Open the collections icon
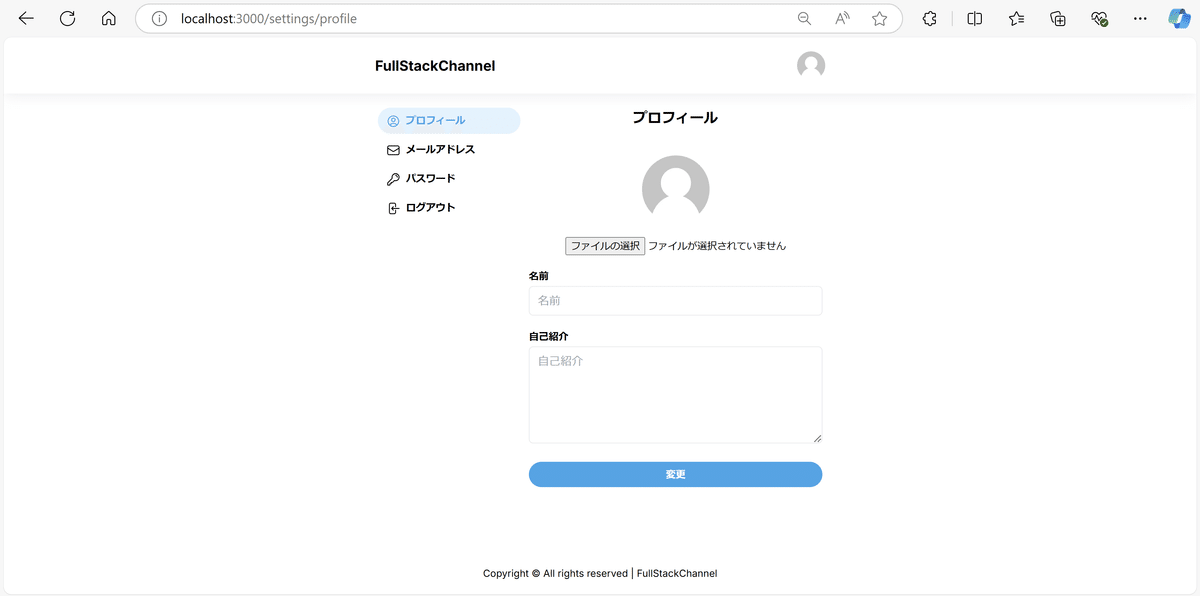Viewport: 1200px width, 596px height. (x=1058, y=18)
